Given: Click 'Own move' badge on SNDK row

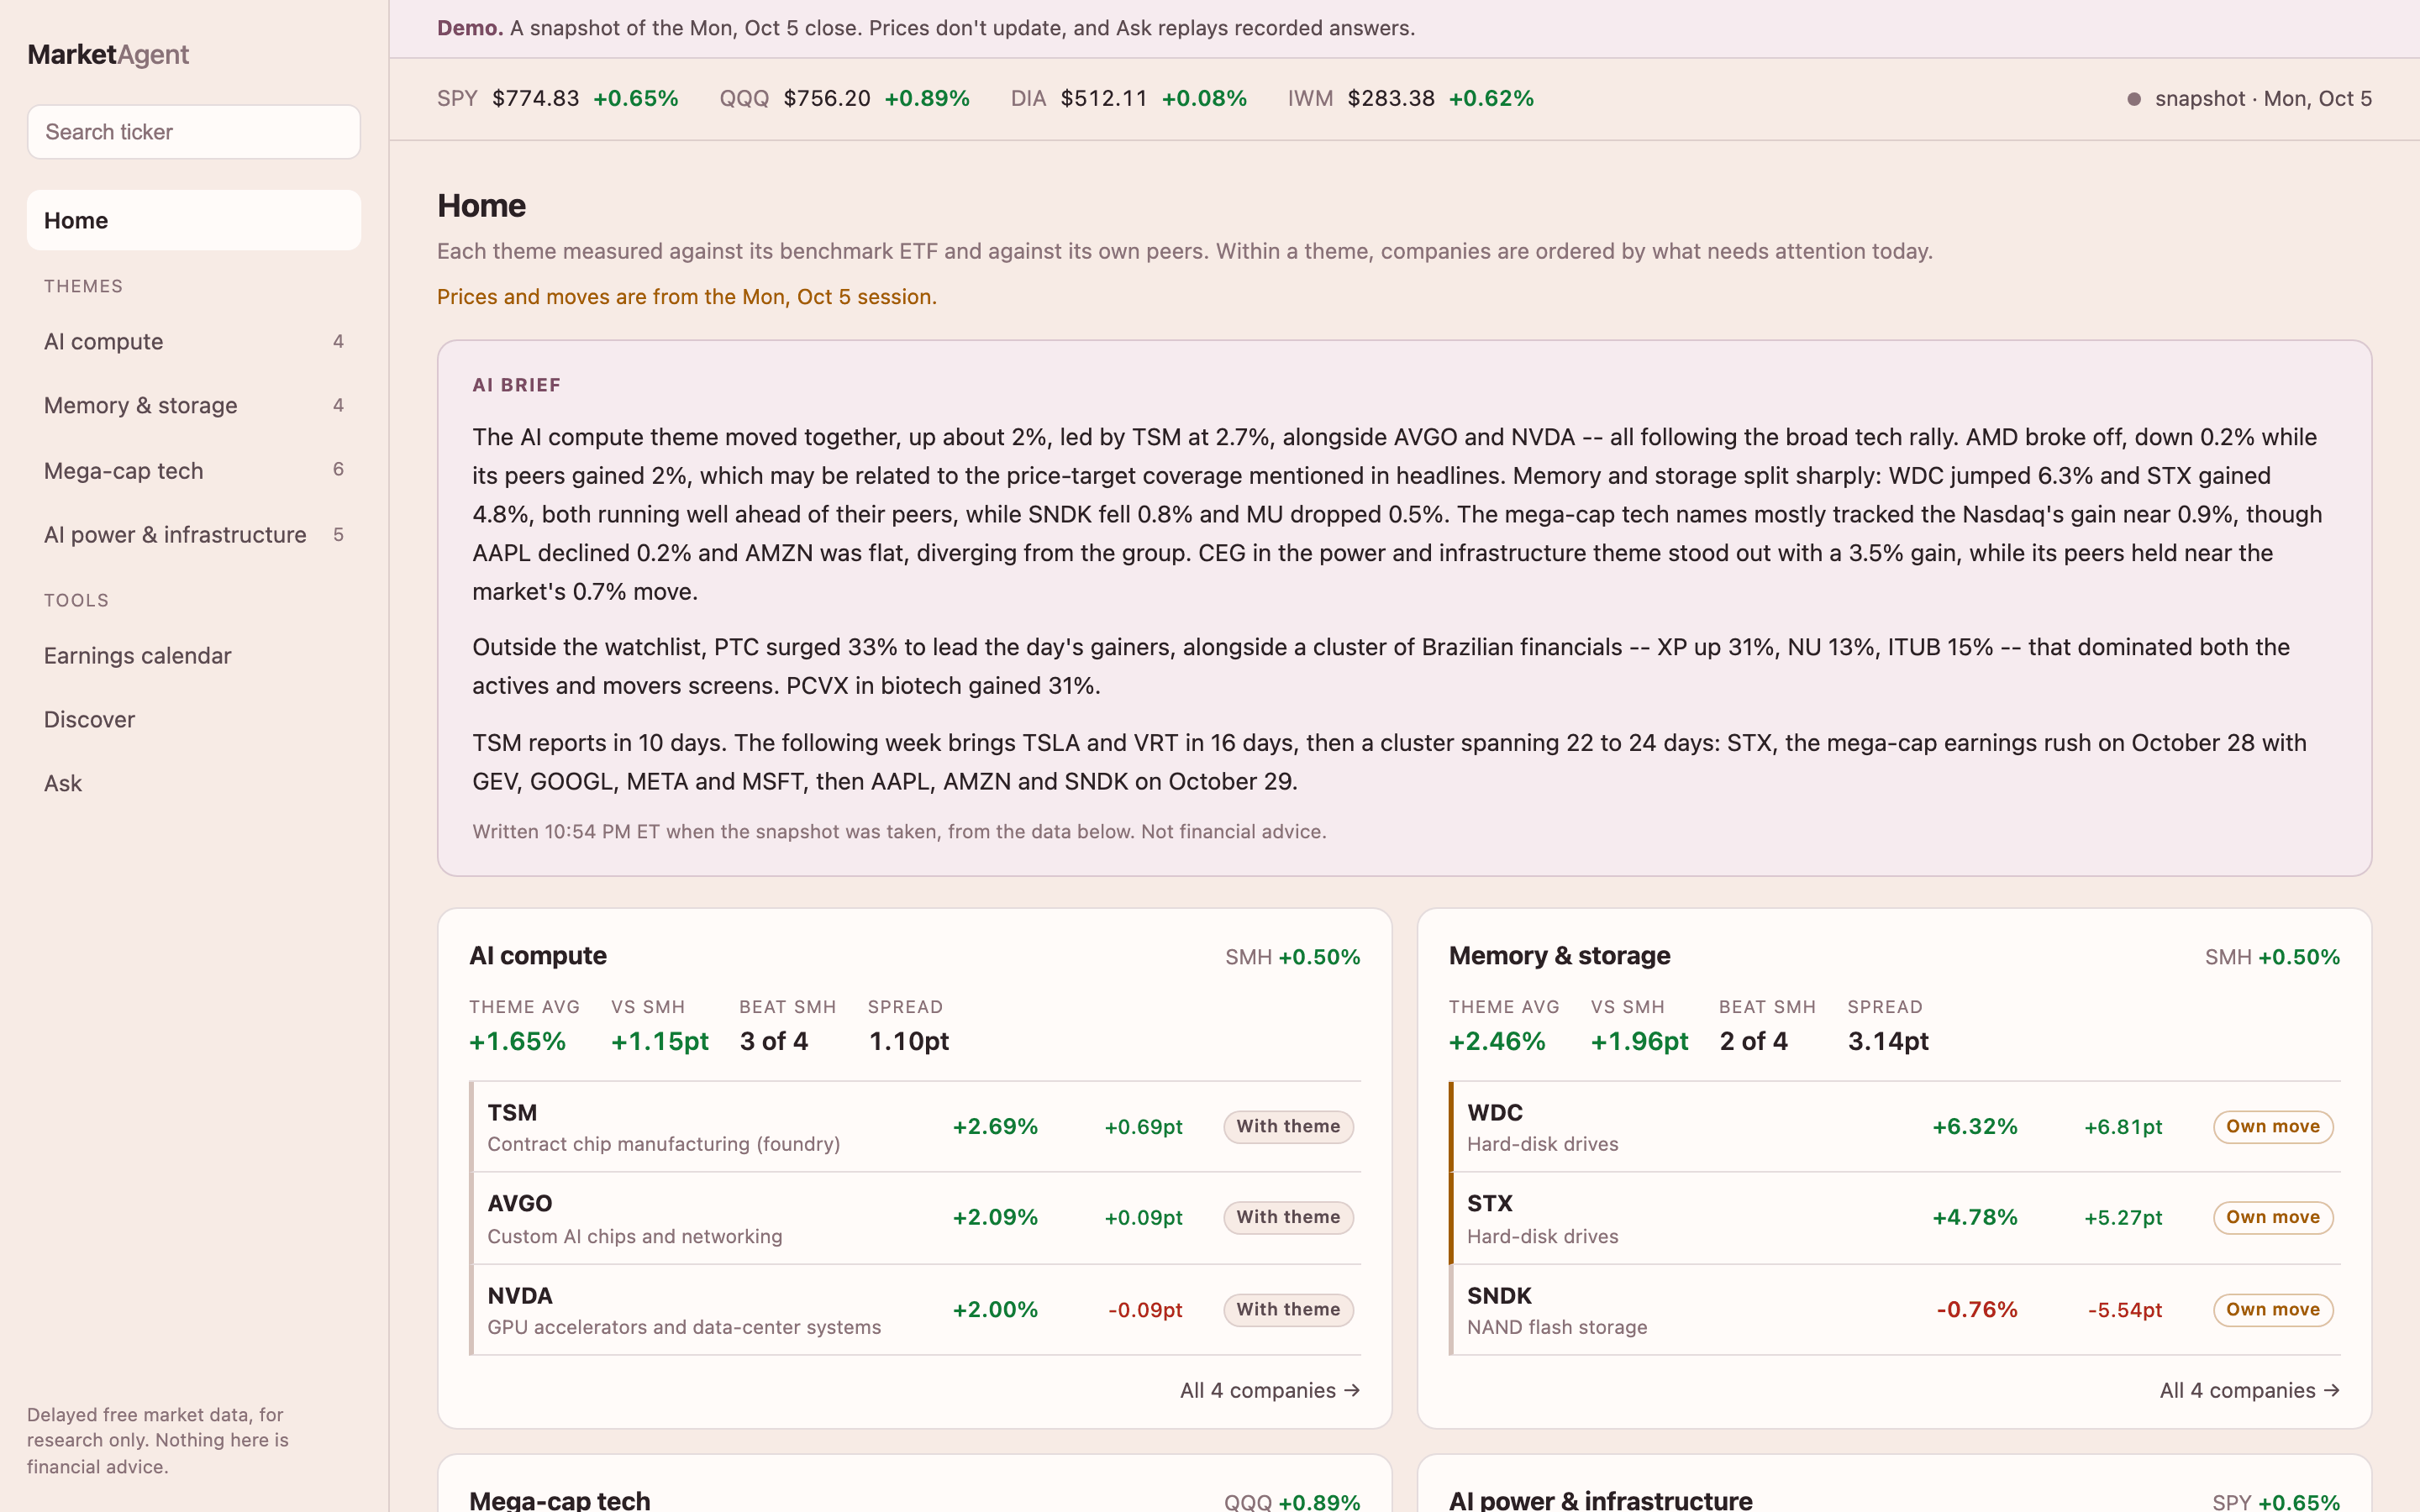Looking at the screenshot, I should 2273,1310.
